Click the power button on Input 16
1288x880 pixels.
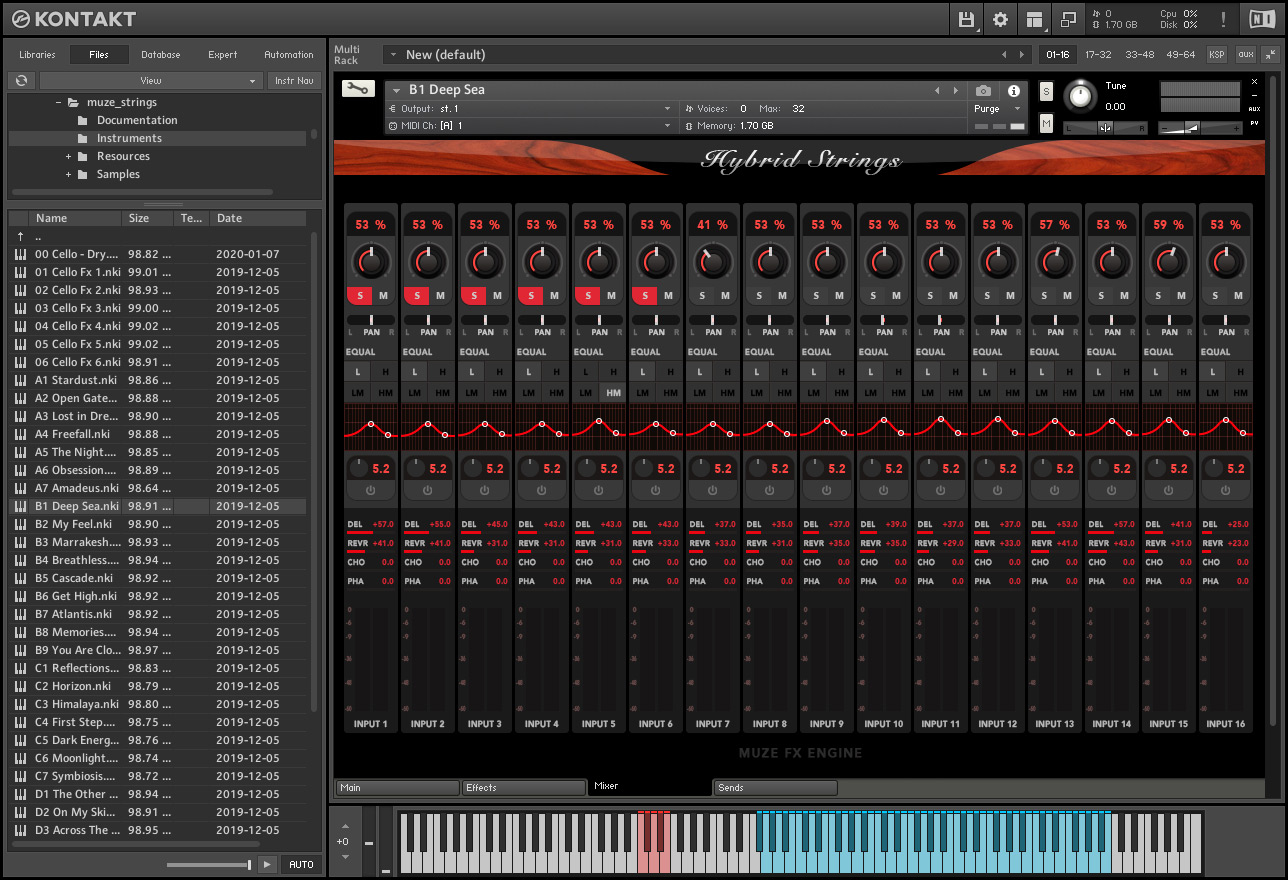tap(1226, 490)
